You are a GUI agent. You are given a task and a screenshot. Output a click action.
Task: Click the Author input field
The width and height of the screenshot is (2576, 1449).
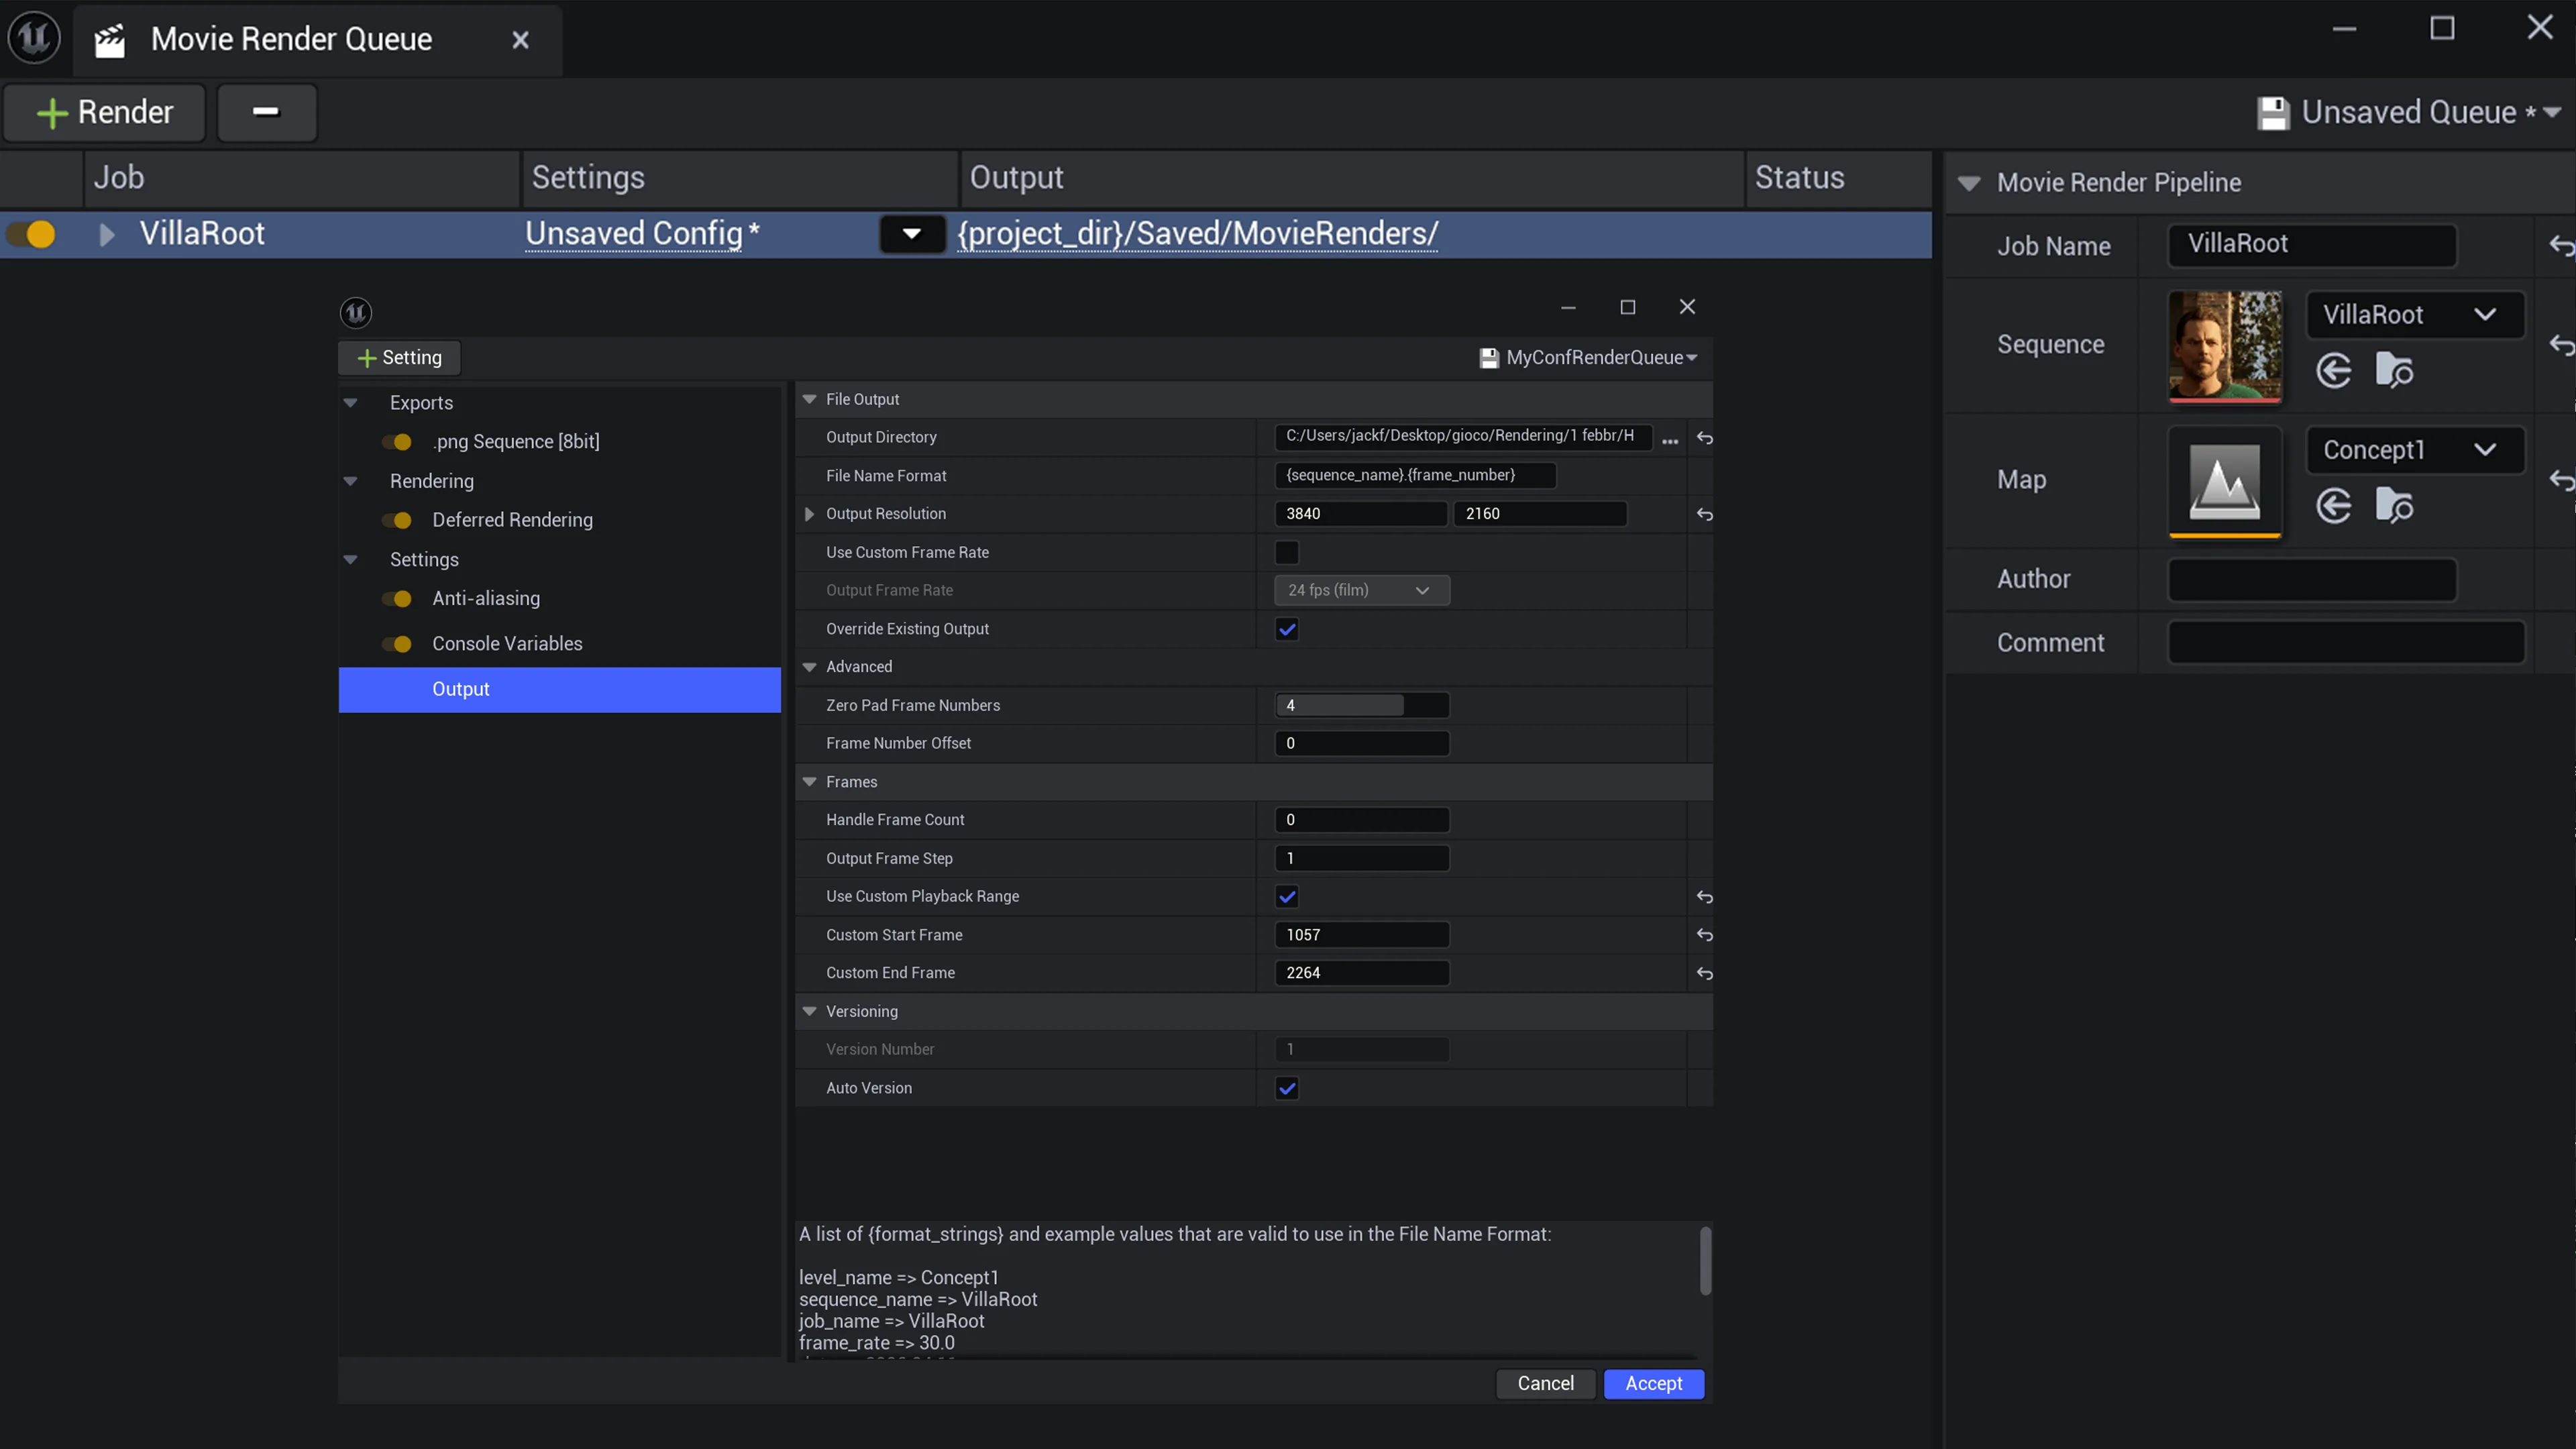2311,580
